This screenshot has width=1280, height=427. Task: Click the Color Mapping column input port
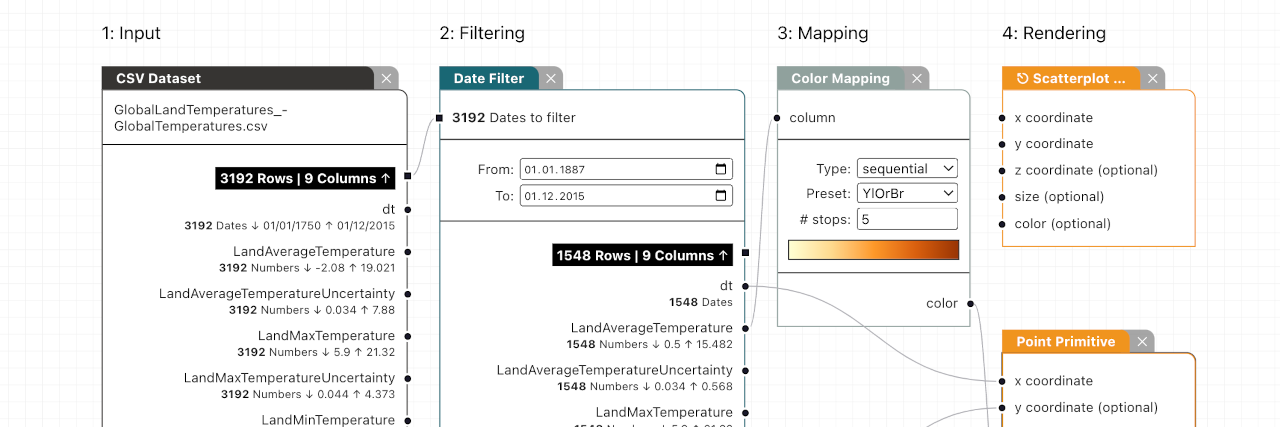[777, 118]
